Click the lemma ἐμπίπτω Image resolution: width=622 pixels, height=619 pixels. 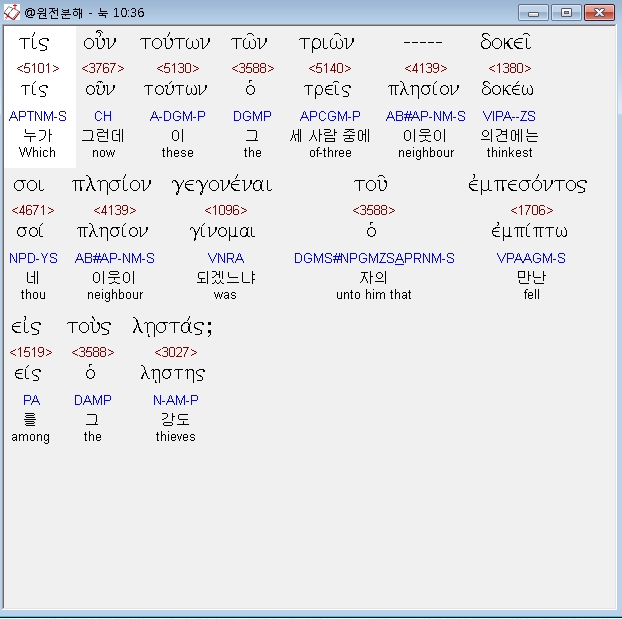pyautogui.click(x=529, y=231)
